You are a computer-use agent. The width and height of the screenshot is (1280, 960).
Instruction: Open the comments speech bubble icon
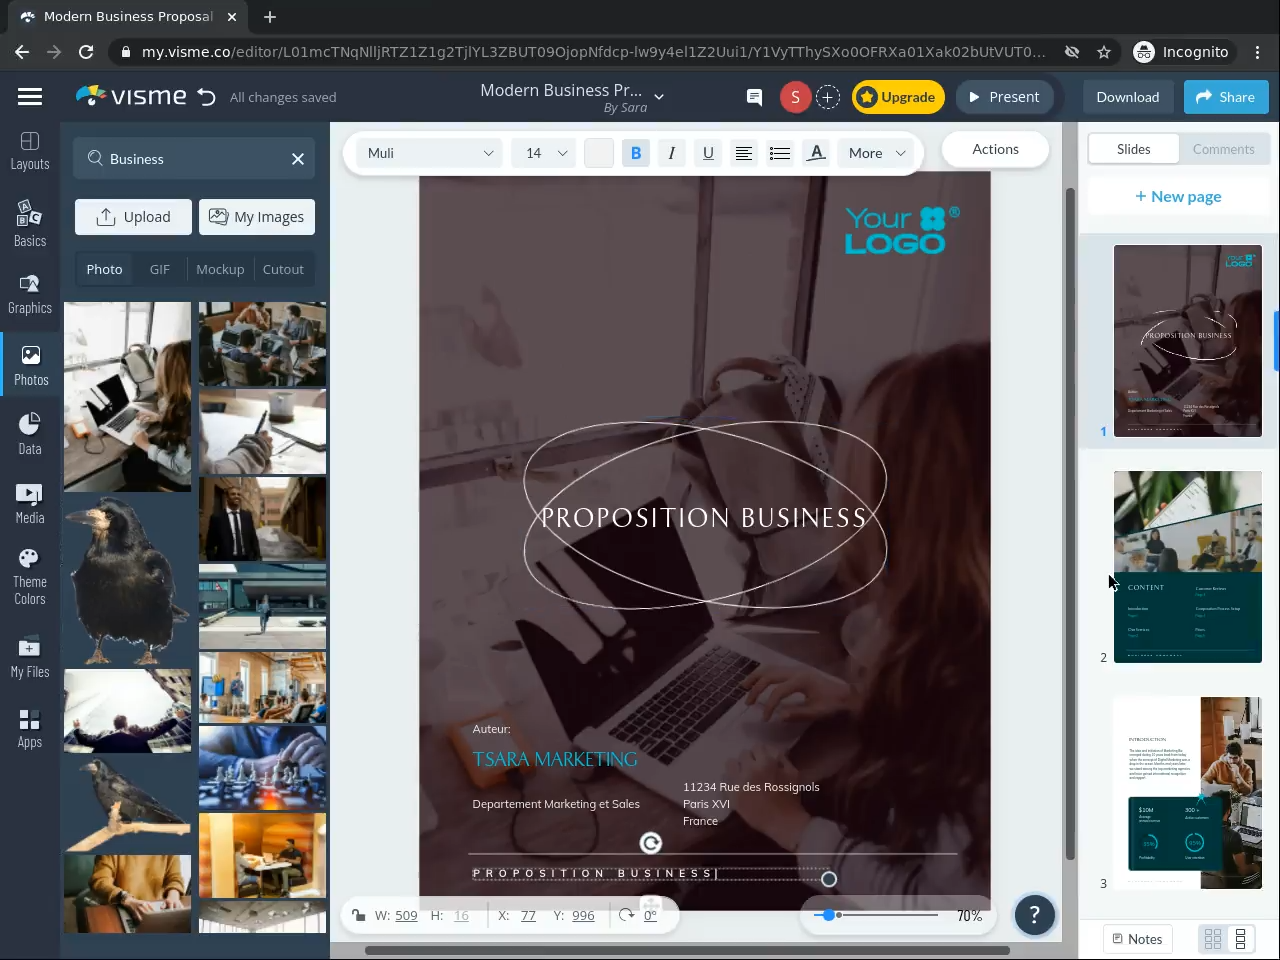click(754, 97)
